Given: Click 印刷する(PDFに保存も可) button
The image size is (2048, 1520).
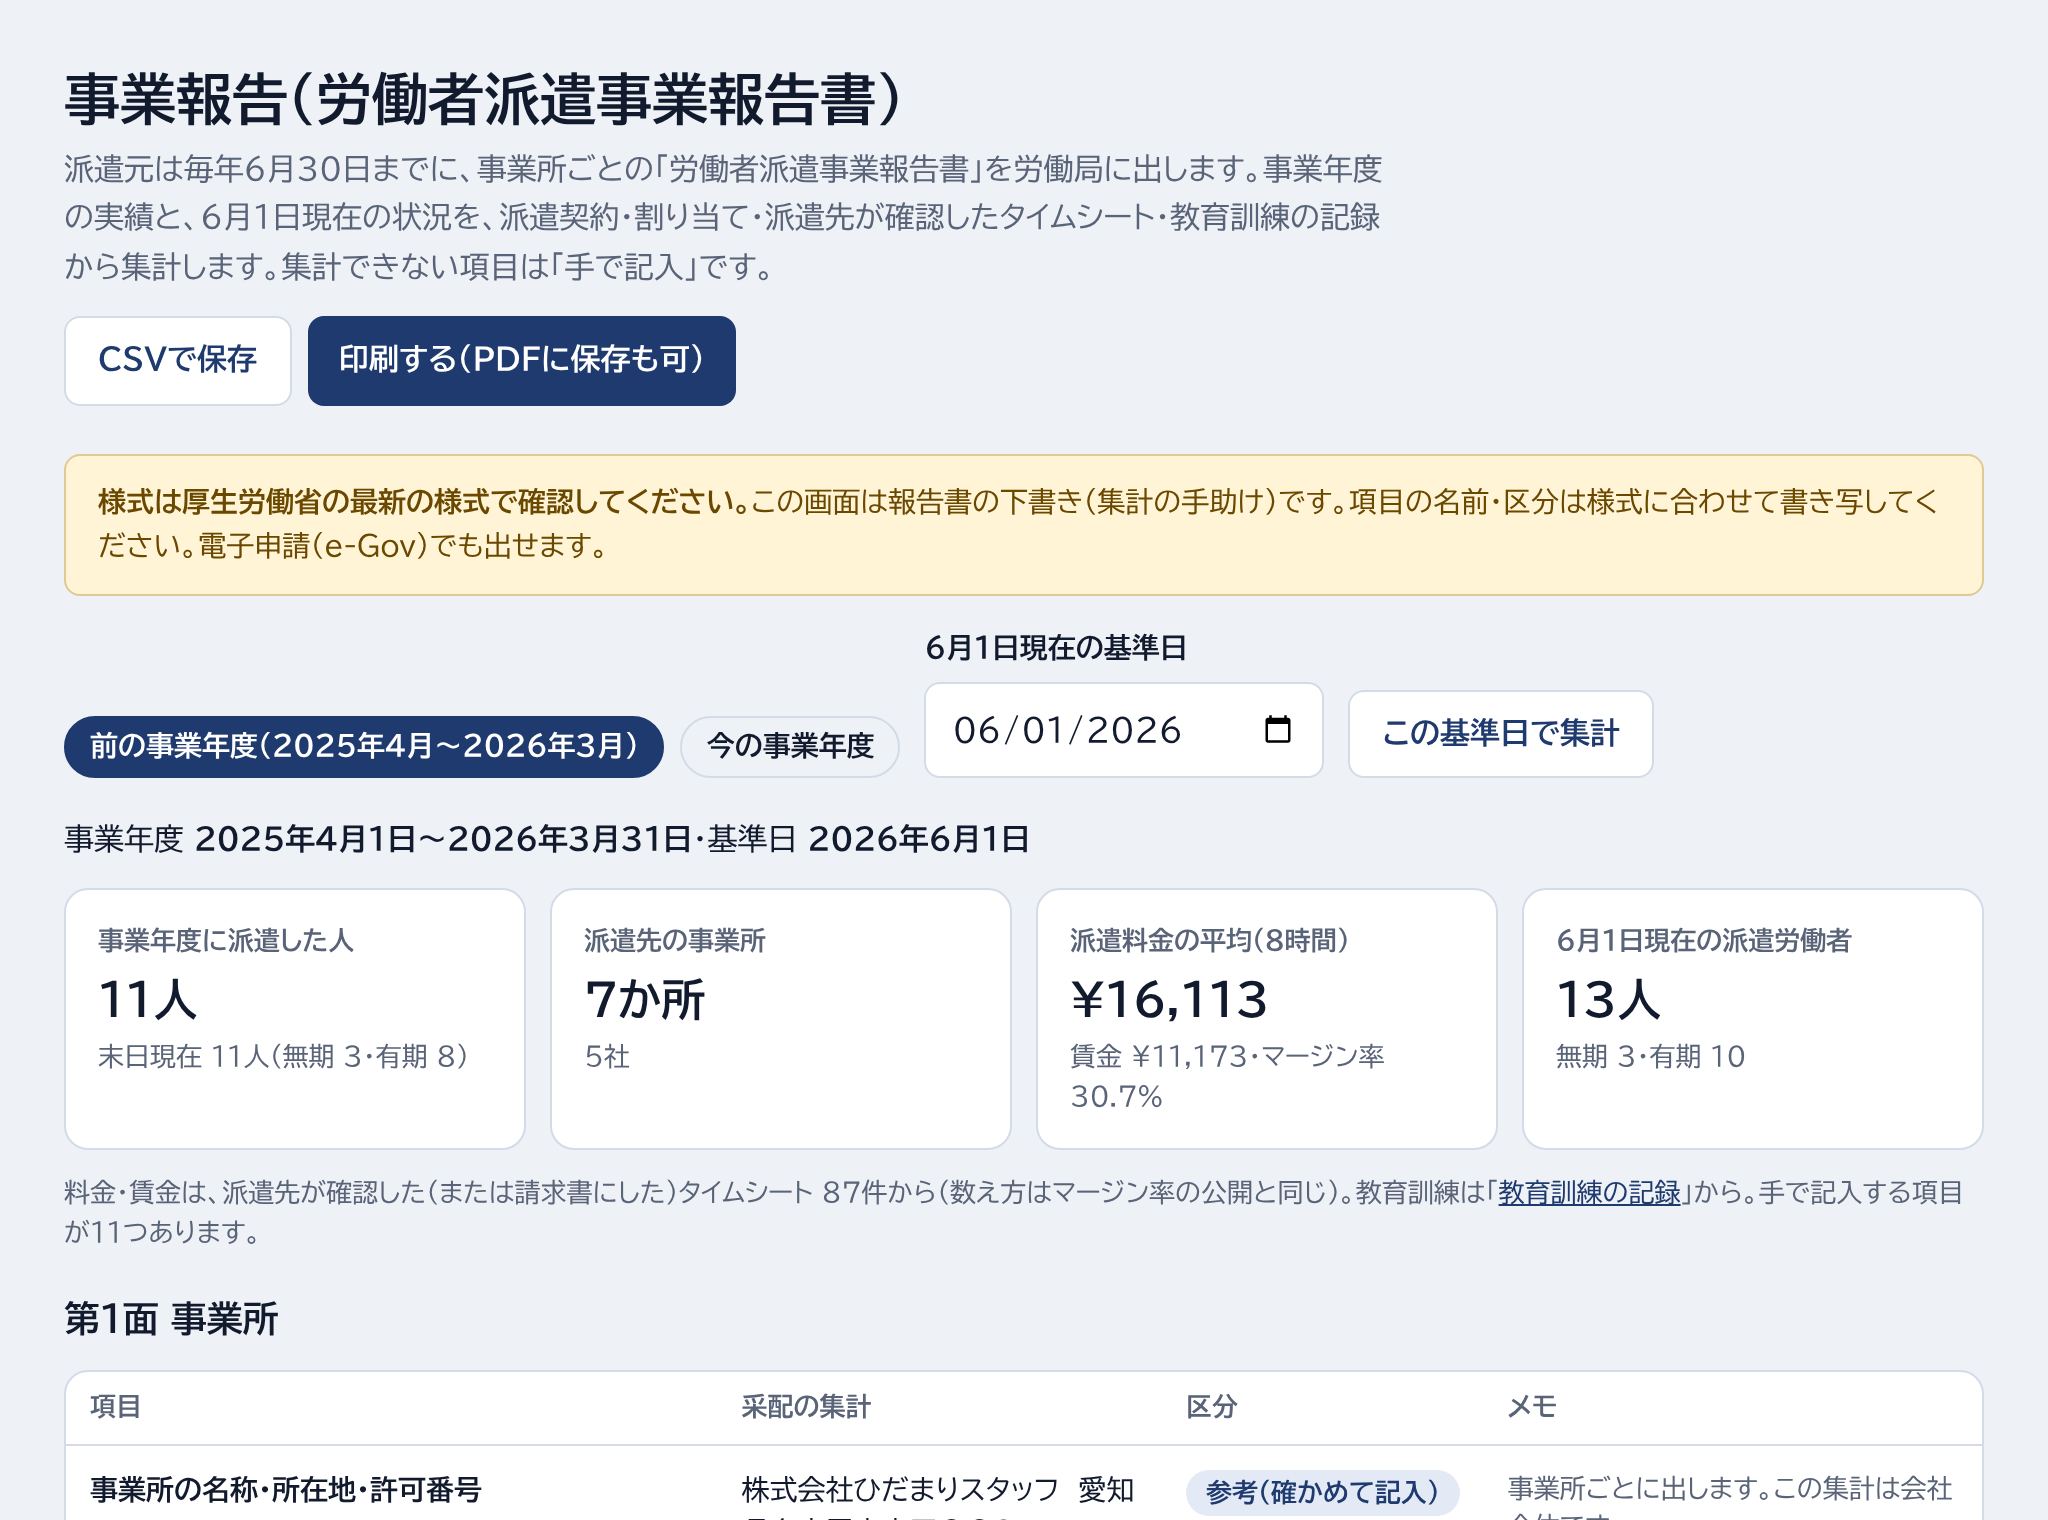Looking at the screenshot, I should coord(521,361).
